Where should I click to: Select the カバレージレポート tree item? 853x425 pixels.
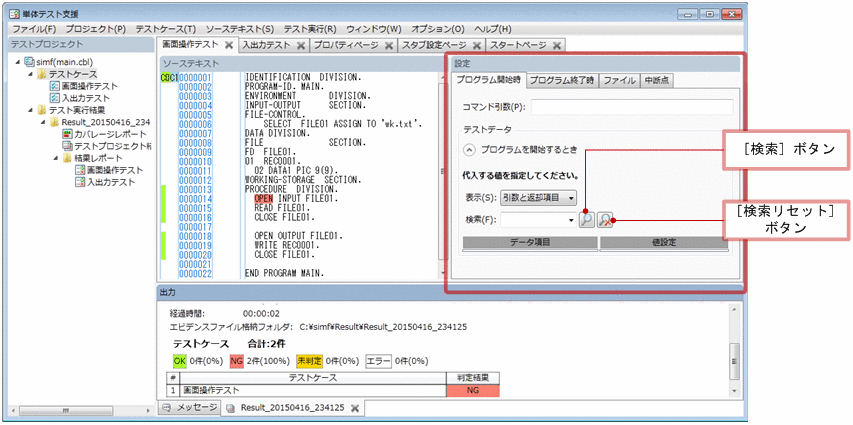tap(110, 134)
